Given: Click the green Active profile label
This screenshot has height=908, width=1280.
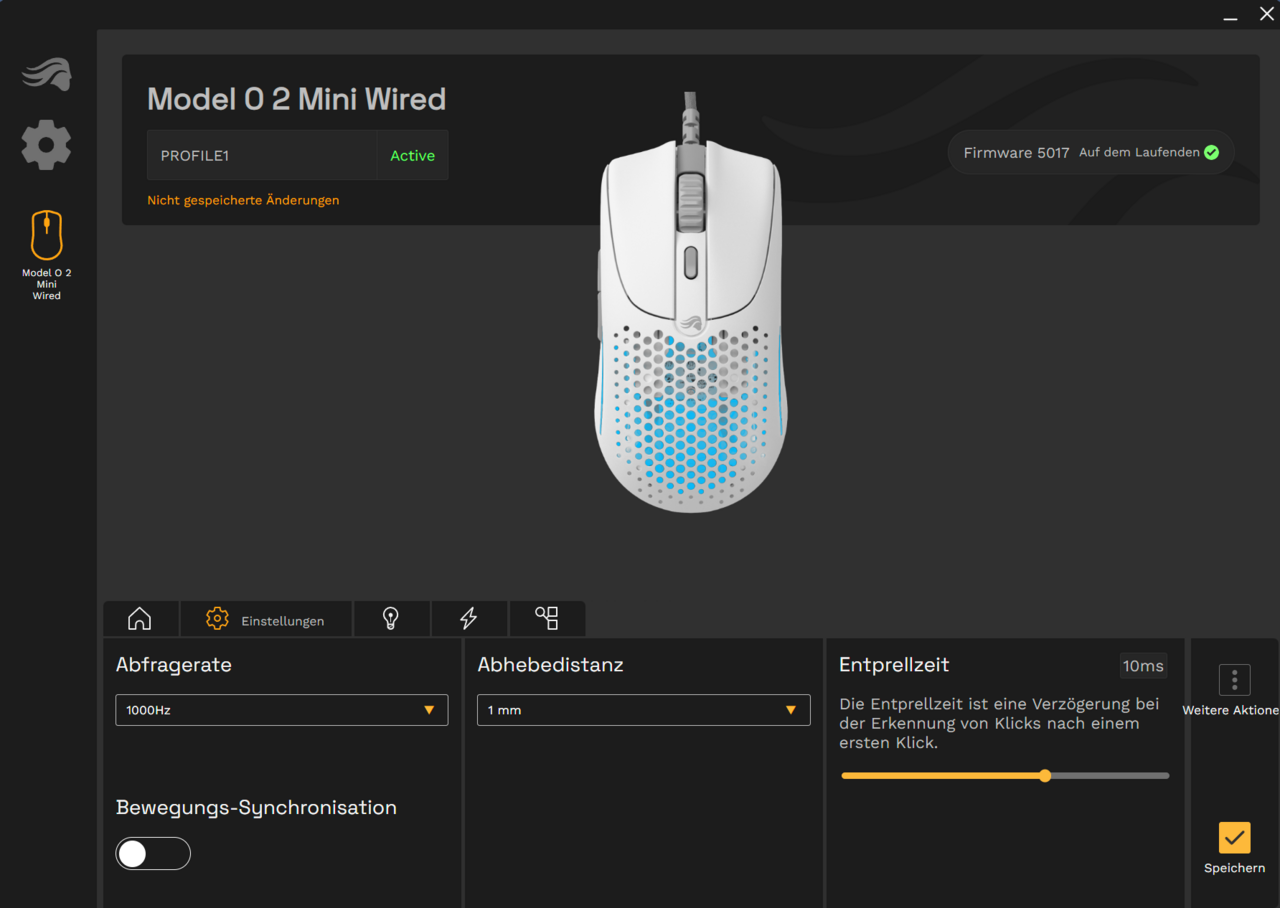Looking at the screenshot, I should click(x=412, y=156).
